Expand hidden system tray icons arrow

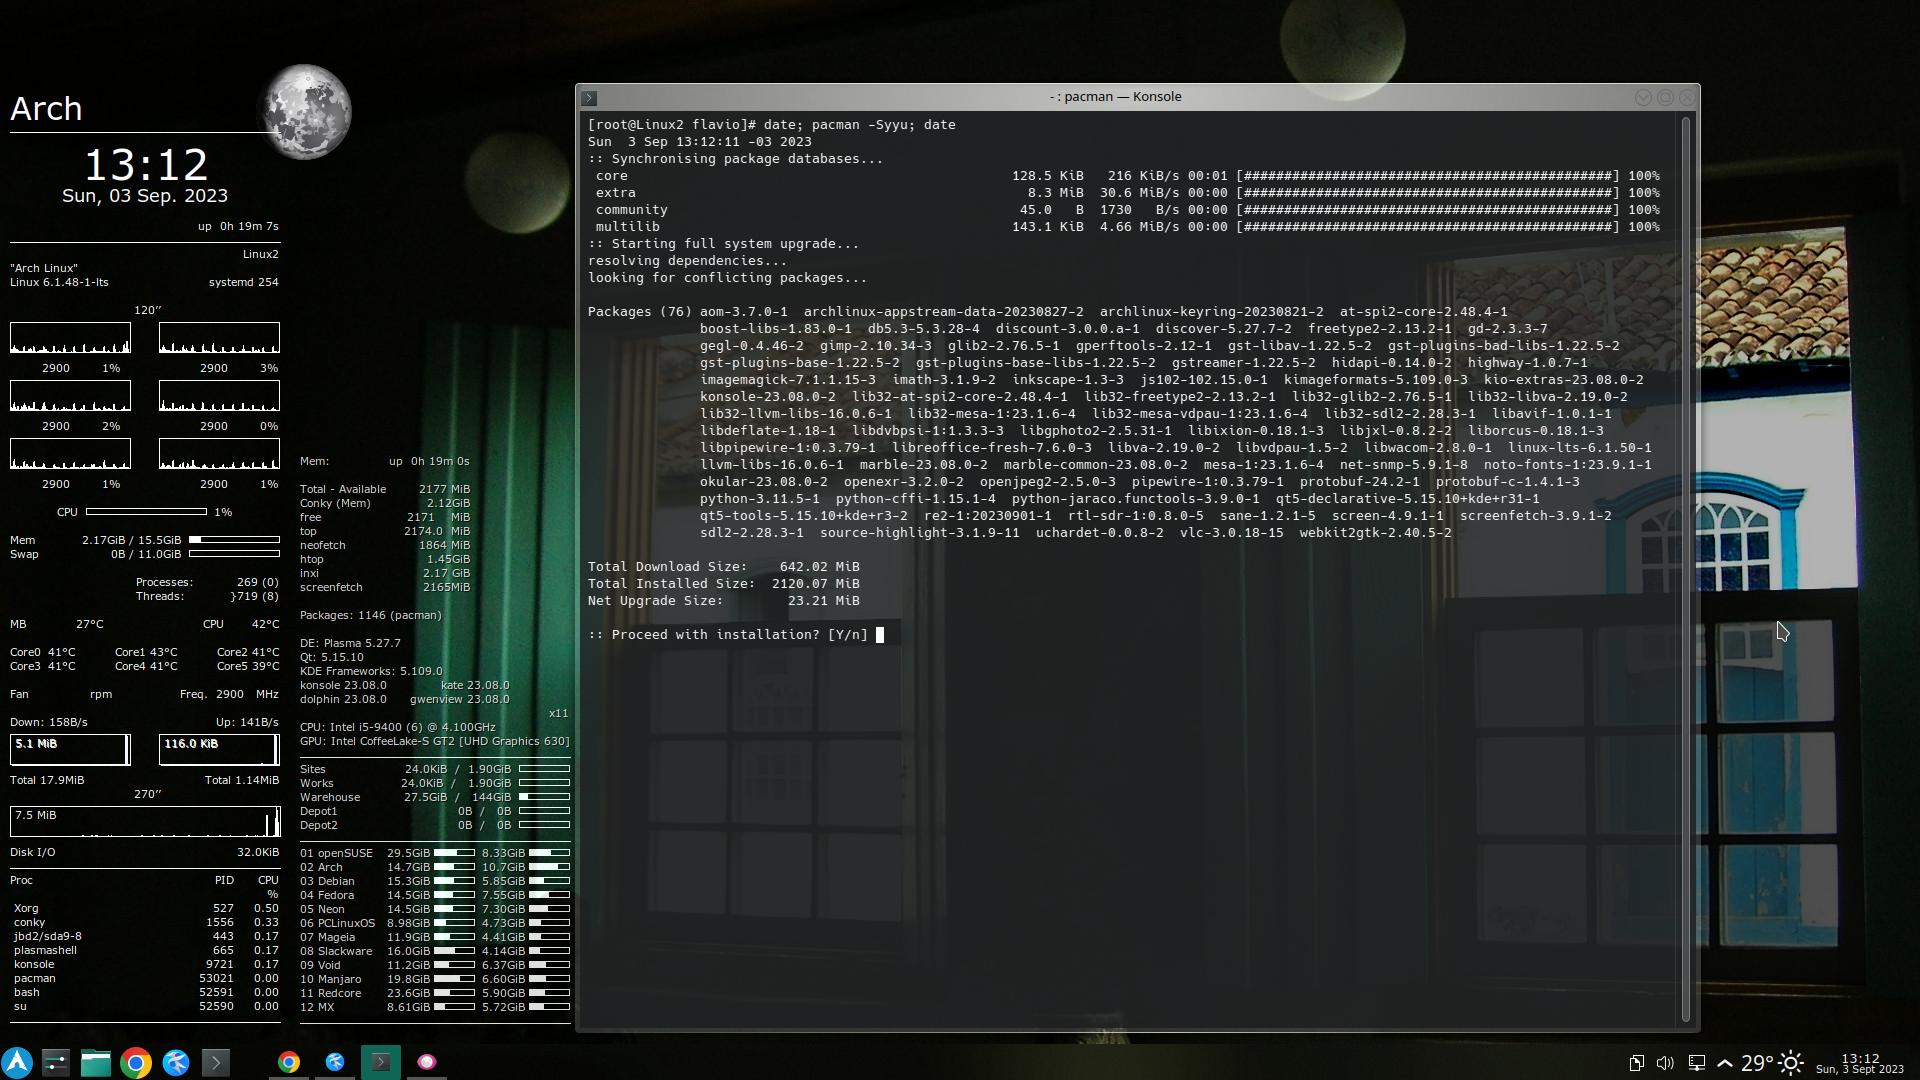(1725, 1063)
